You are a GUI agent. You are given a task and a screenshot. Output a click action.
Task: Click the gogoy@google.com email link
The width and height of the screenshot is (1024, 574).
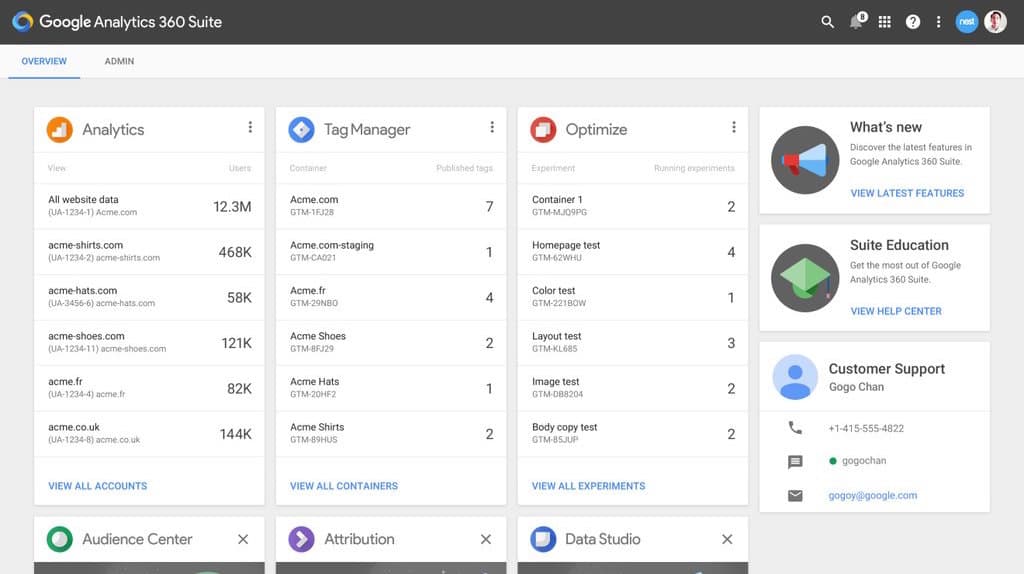point(872,496)
